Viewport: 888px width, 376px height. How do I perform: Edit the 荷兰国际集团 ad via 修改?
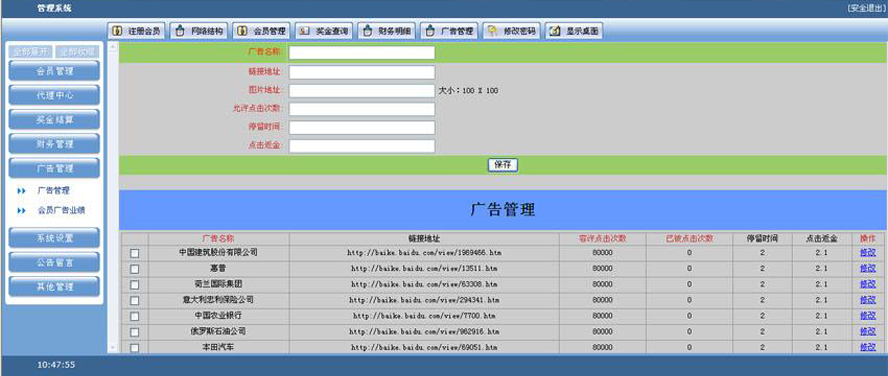pyautogui.click(x=867, y=284)
